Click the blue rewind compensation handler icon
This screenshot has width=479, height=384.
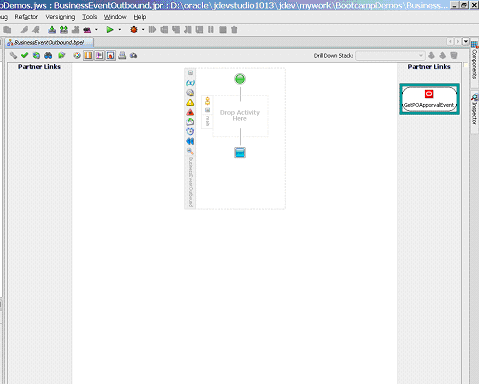190,141
